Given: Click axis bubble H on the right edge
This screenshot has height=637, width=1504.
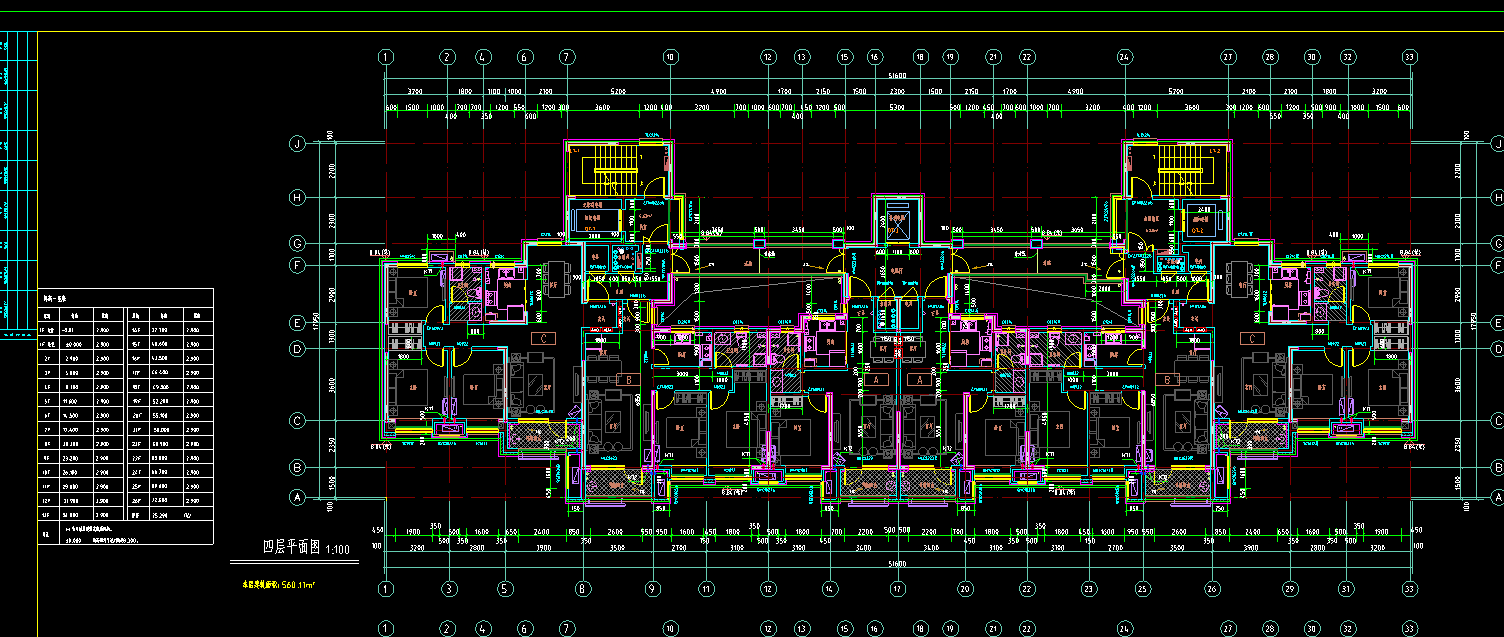Looking at the screenshot, I should tap(1497, 197).
